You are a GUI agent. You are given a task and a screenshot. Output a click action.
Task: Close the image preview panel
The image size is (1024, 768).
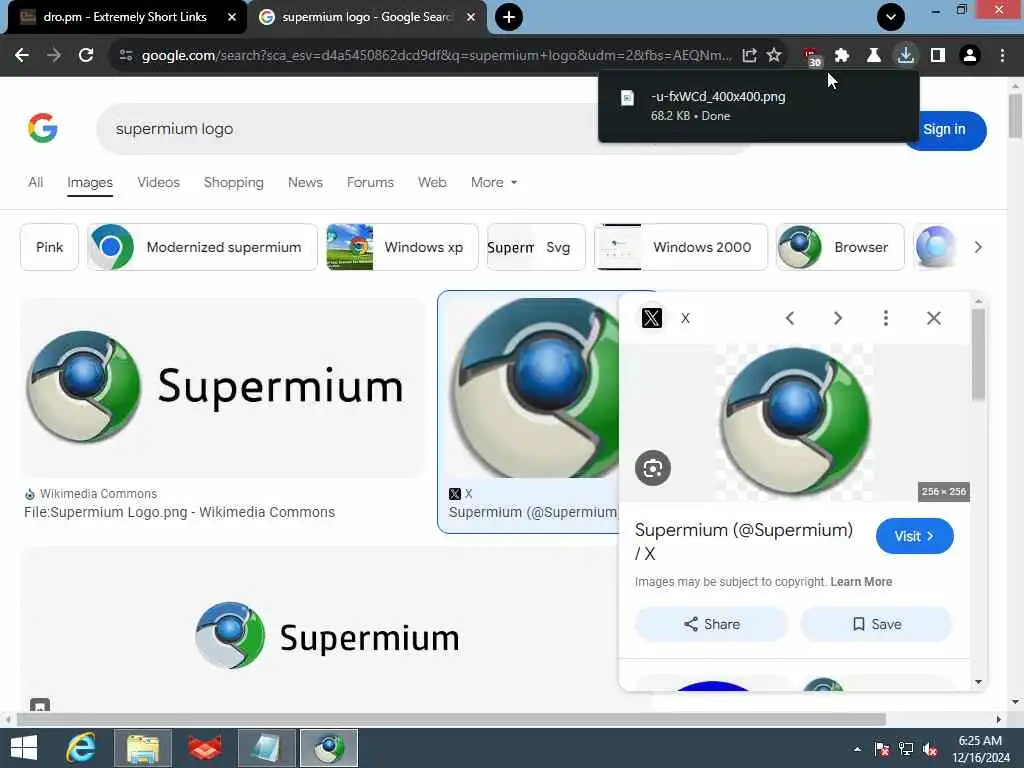point(934,318)
